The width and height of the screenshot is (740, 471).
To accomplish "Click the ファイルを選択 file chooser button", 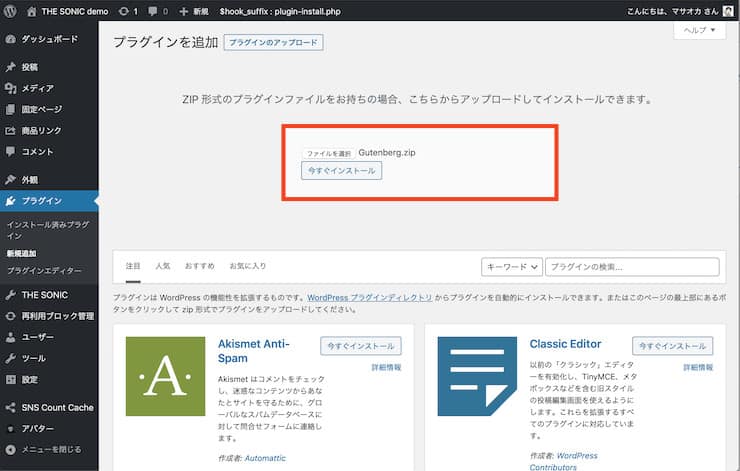I will coord(328,153).
